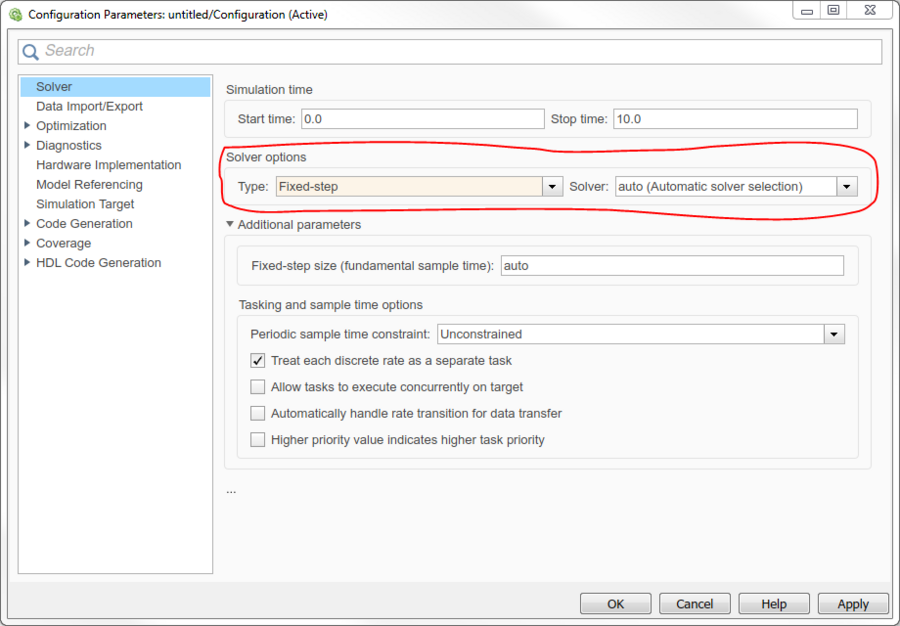Expand the Optimization tree node
The width and height of the screenshot is (900, 626).
point(27,126)
